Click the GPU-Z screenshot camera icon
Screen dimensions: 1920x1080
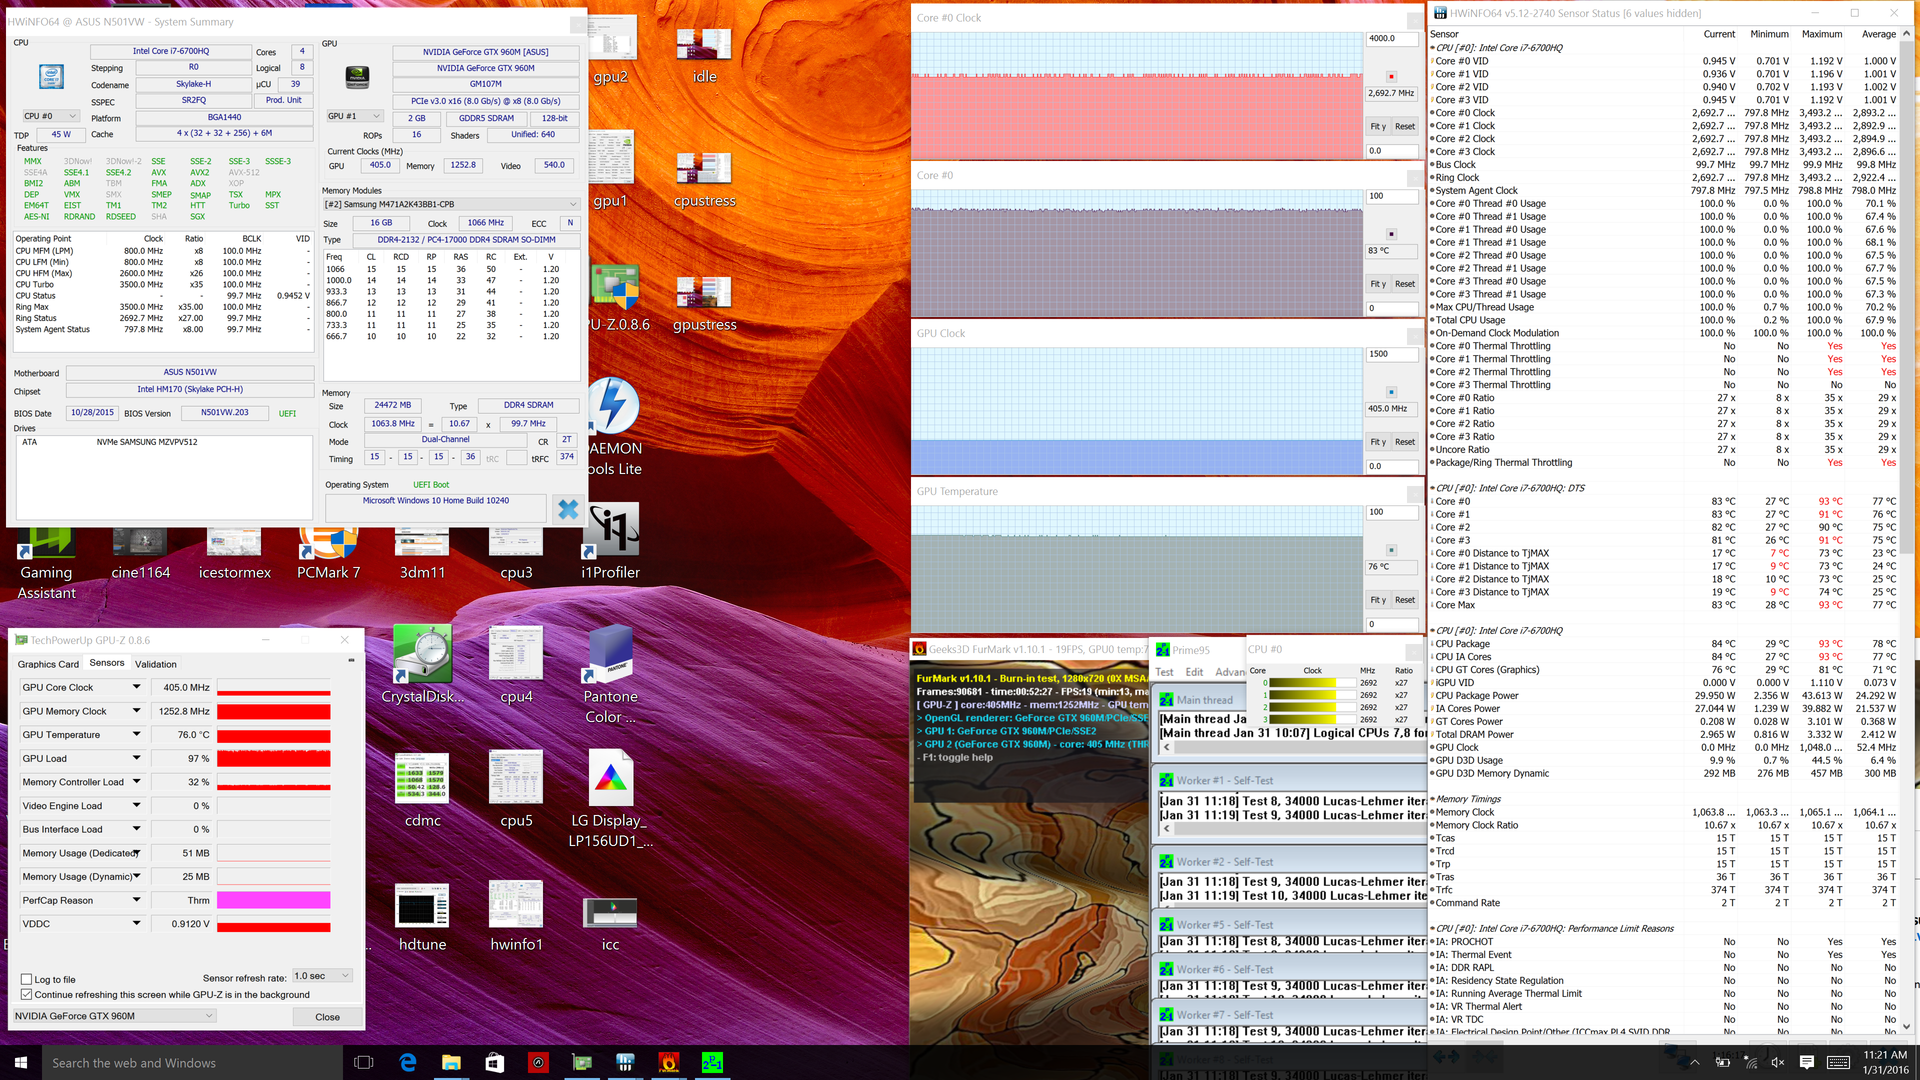(x=351, y=660)
